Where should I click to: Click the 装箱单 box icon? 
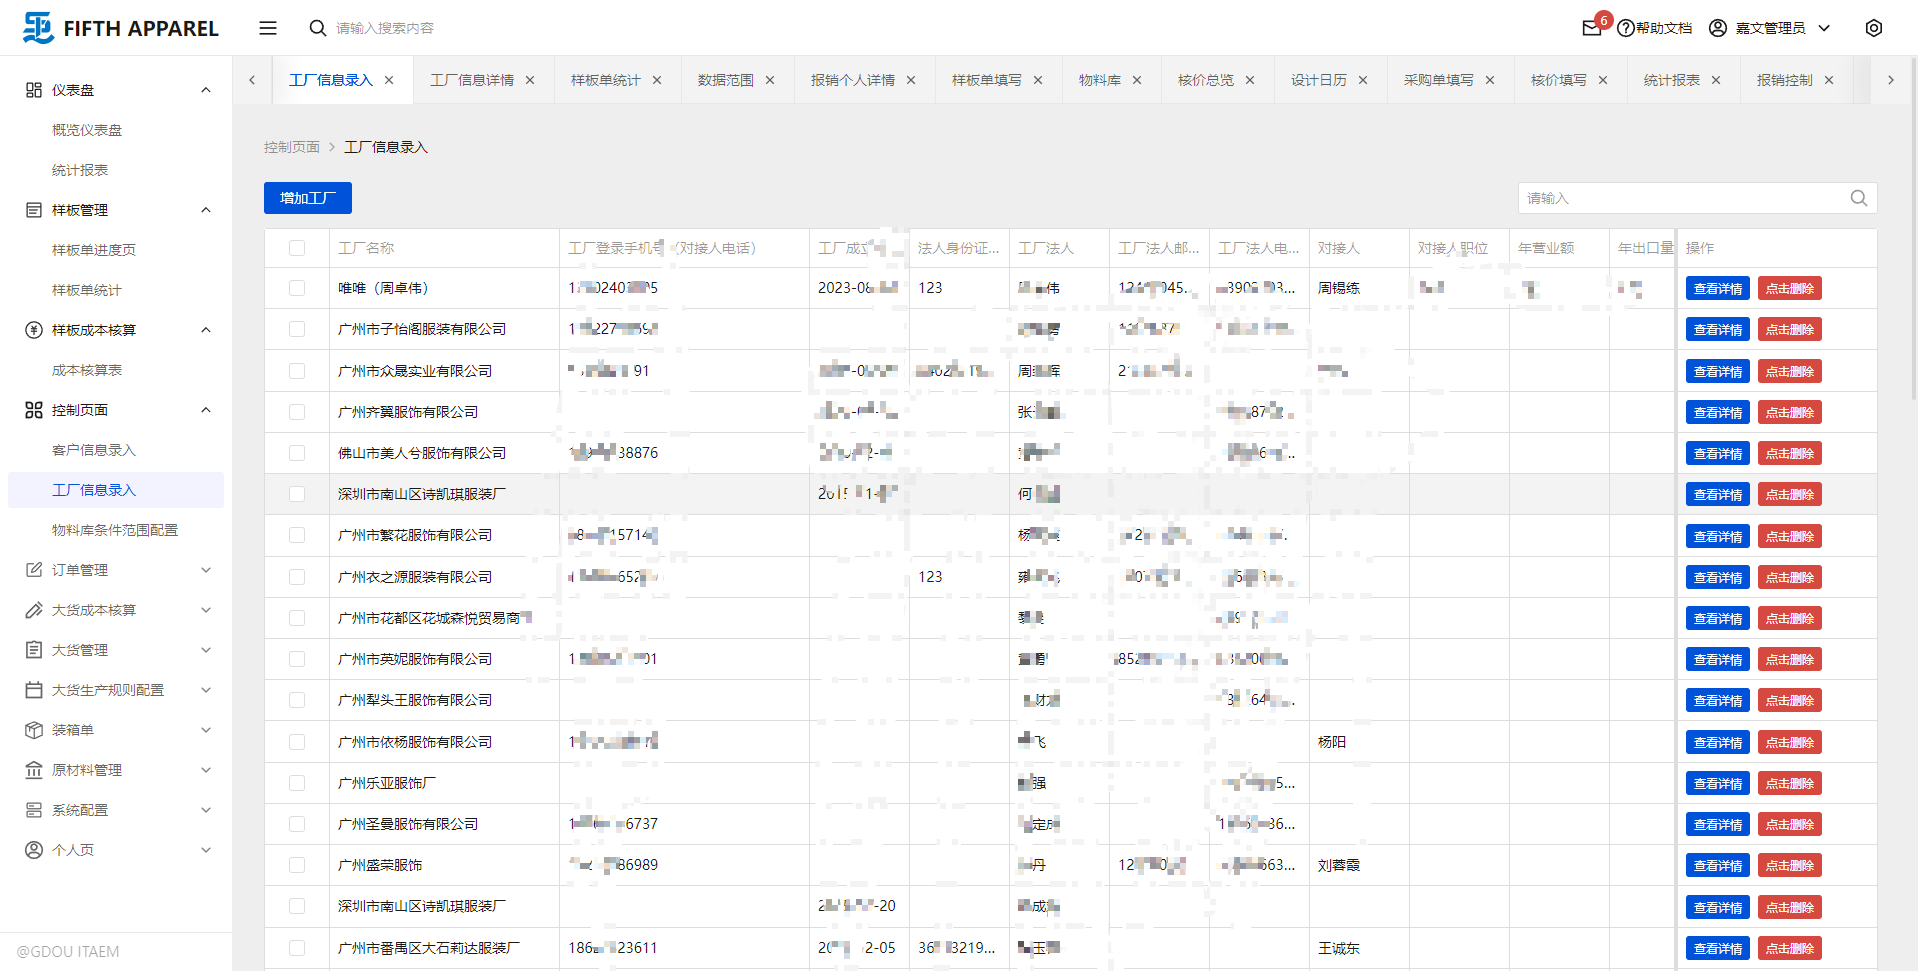(x=34, y=730)
